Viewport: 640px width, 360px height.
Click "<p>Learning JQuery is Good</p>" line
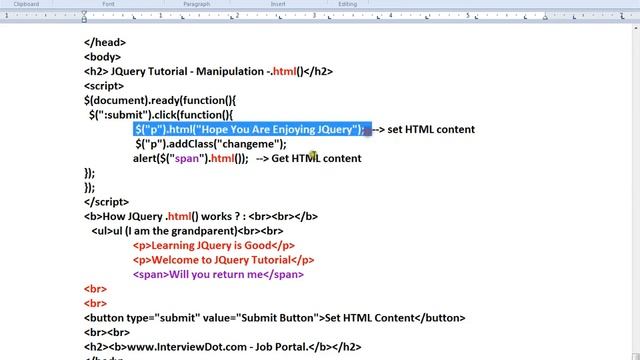click(x=214, y=246)
